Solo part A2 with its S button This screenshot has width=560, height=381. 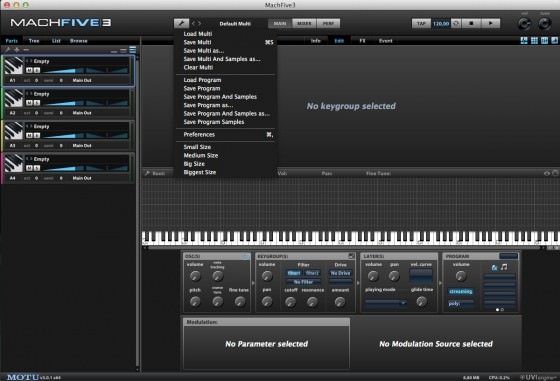coord(36,103)
